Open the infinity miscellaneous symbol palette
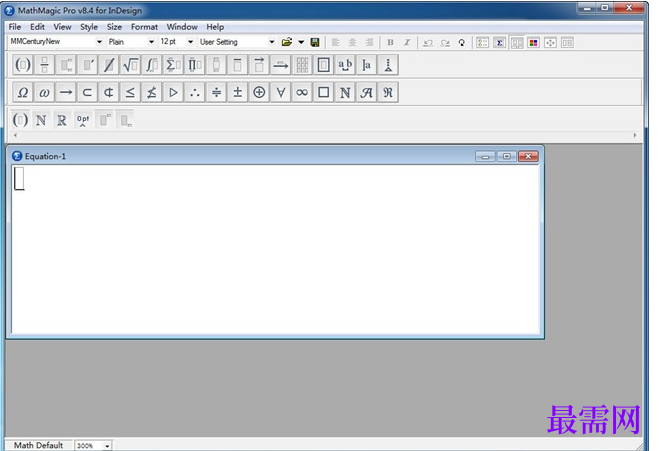This screenshot has height=451, width=659. (x=302, y=92)
